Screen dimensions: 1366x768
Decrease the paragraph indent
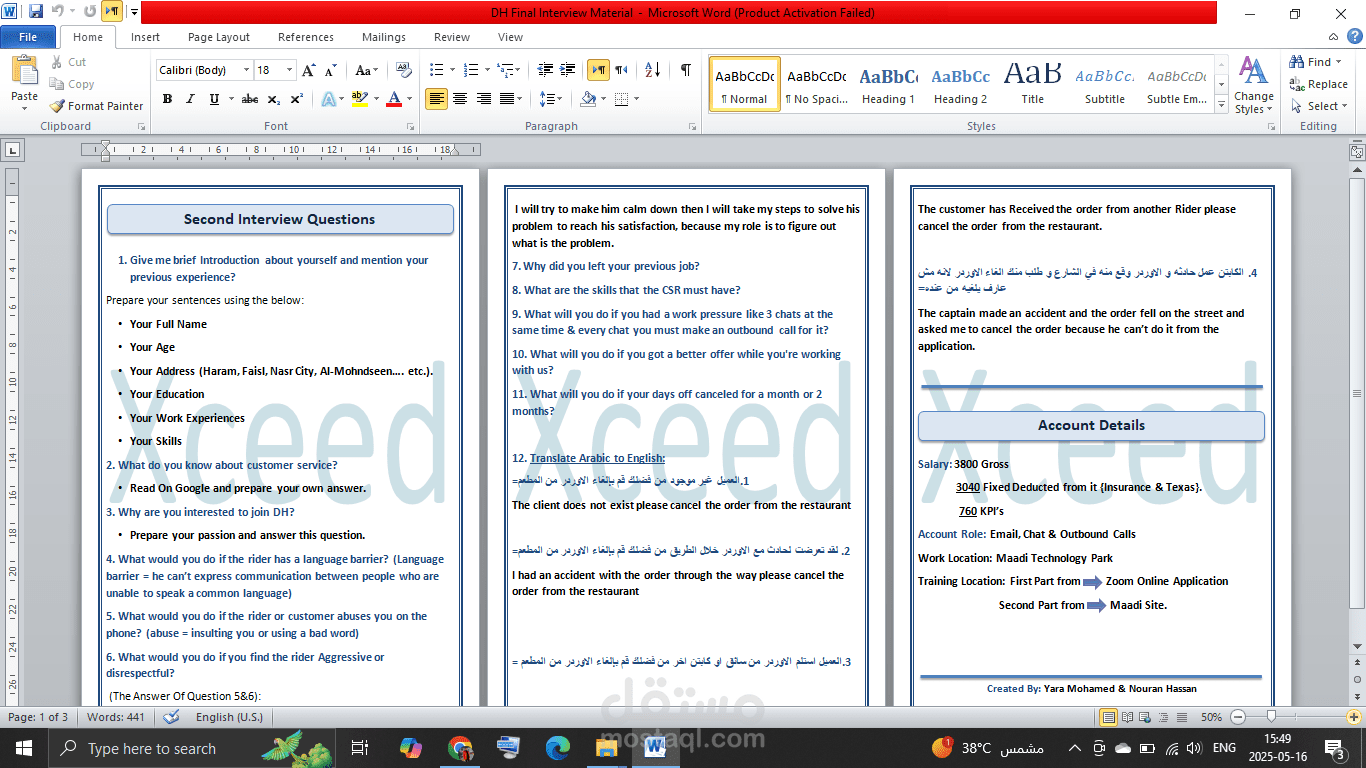(545, 70)
